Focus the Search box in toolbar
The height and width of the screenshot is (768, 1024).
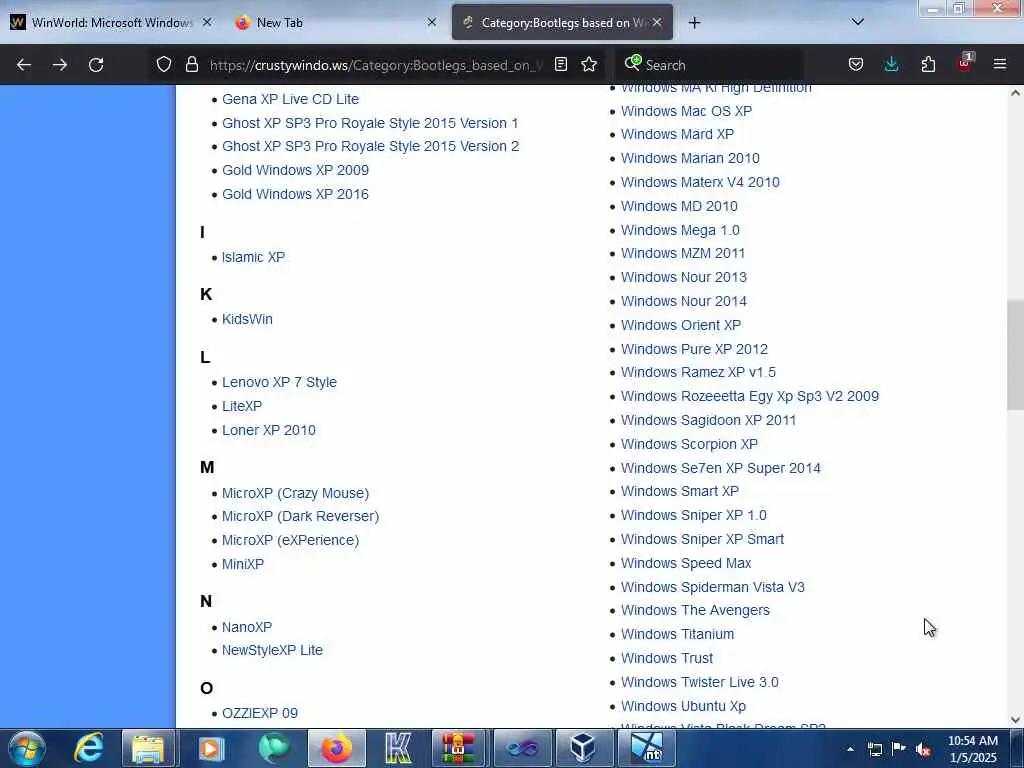[x=709, y=65]
